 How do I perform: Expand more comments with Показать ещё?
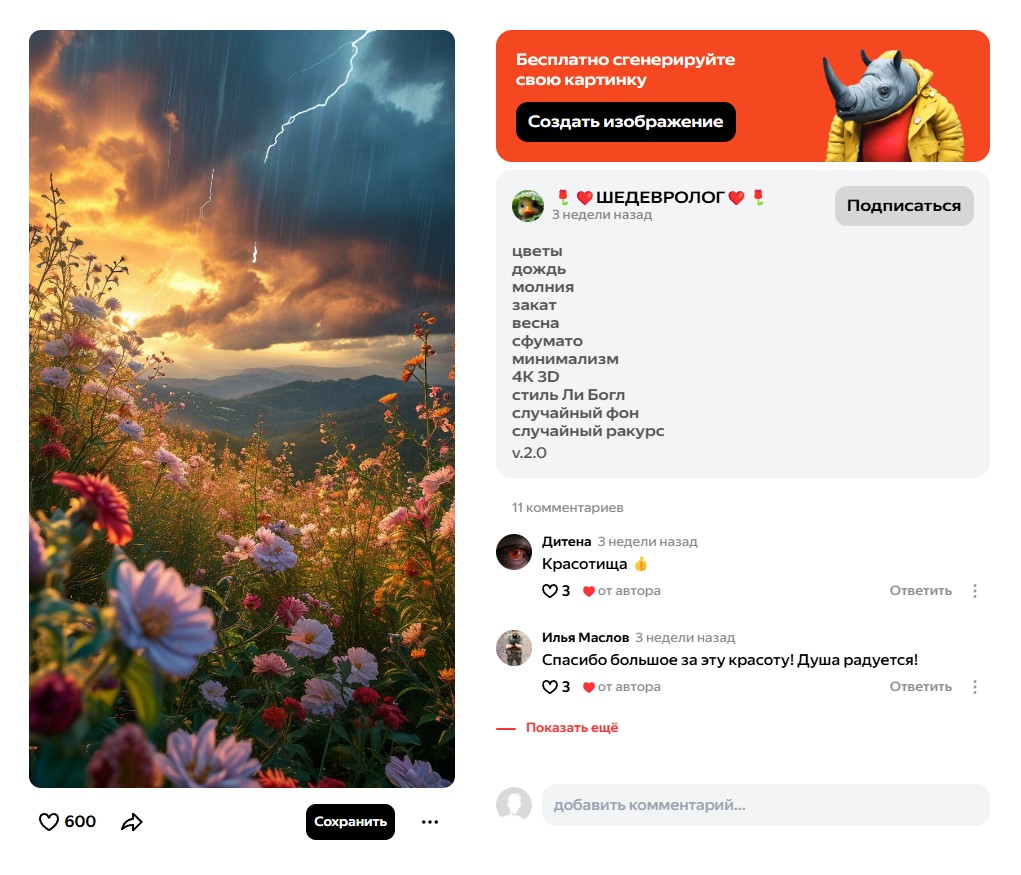pos(572,727)
